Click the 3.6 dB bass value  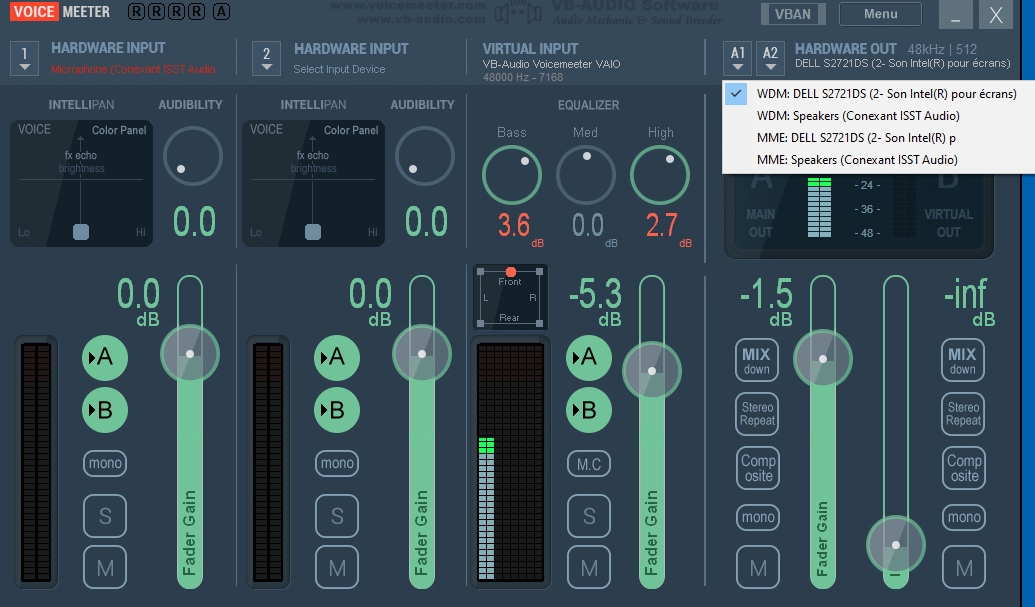pyautogui.click(x=514, y=226)
